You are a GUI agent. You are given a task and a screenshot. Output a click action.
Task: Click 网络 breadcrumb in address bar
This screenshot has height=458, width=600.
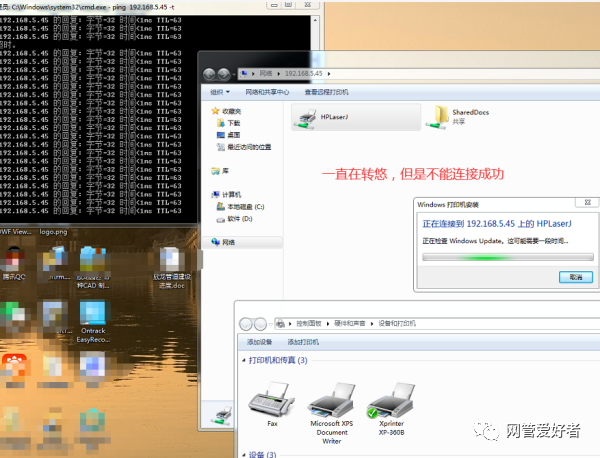click(x=266, y=73)
